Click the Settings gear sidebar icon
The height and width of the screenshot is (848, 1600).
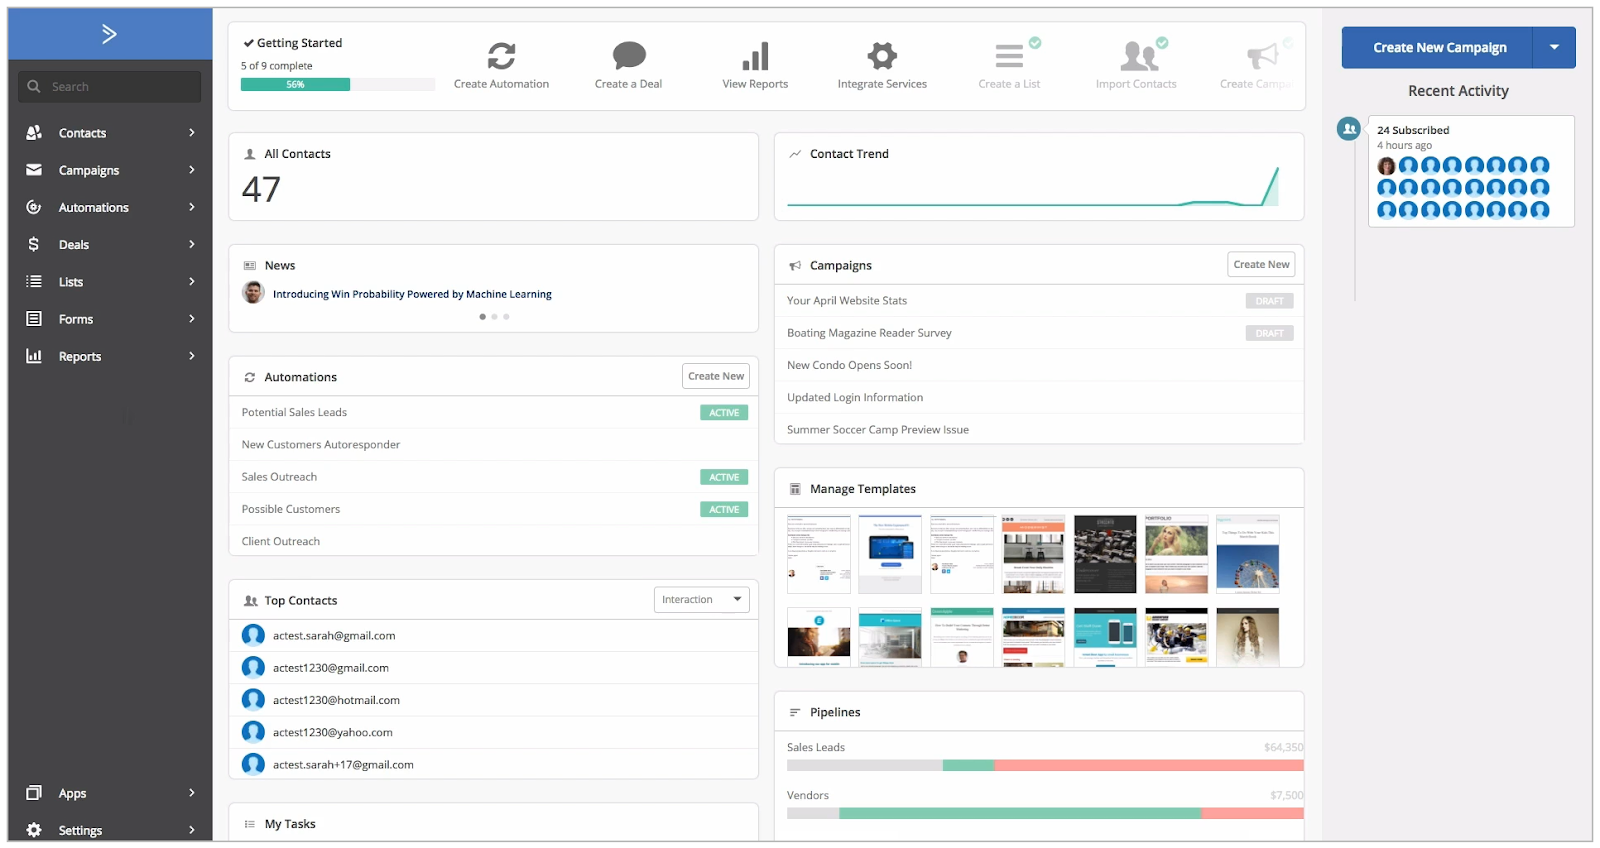(x=34, y=830)
